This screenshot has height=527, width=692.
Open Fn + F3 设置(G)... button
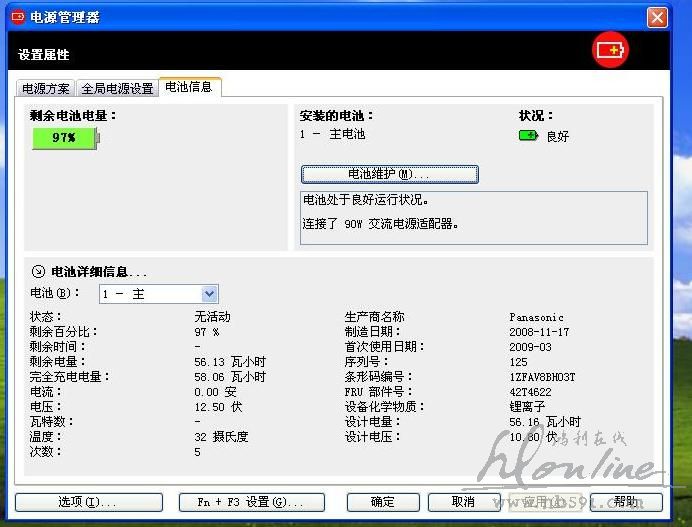pyautogui.click(x=252, y=502)
